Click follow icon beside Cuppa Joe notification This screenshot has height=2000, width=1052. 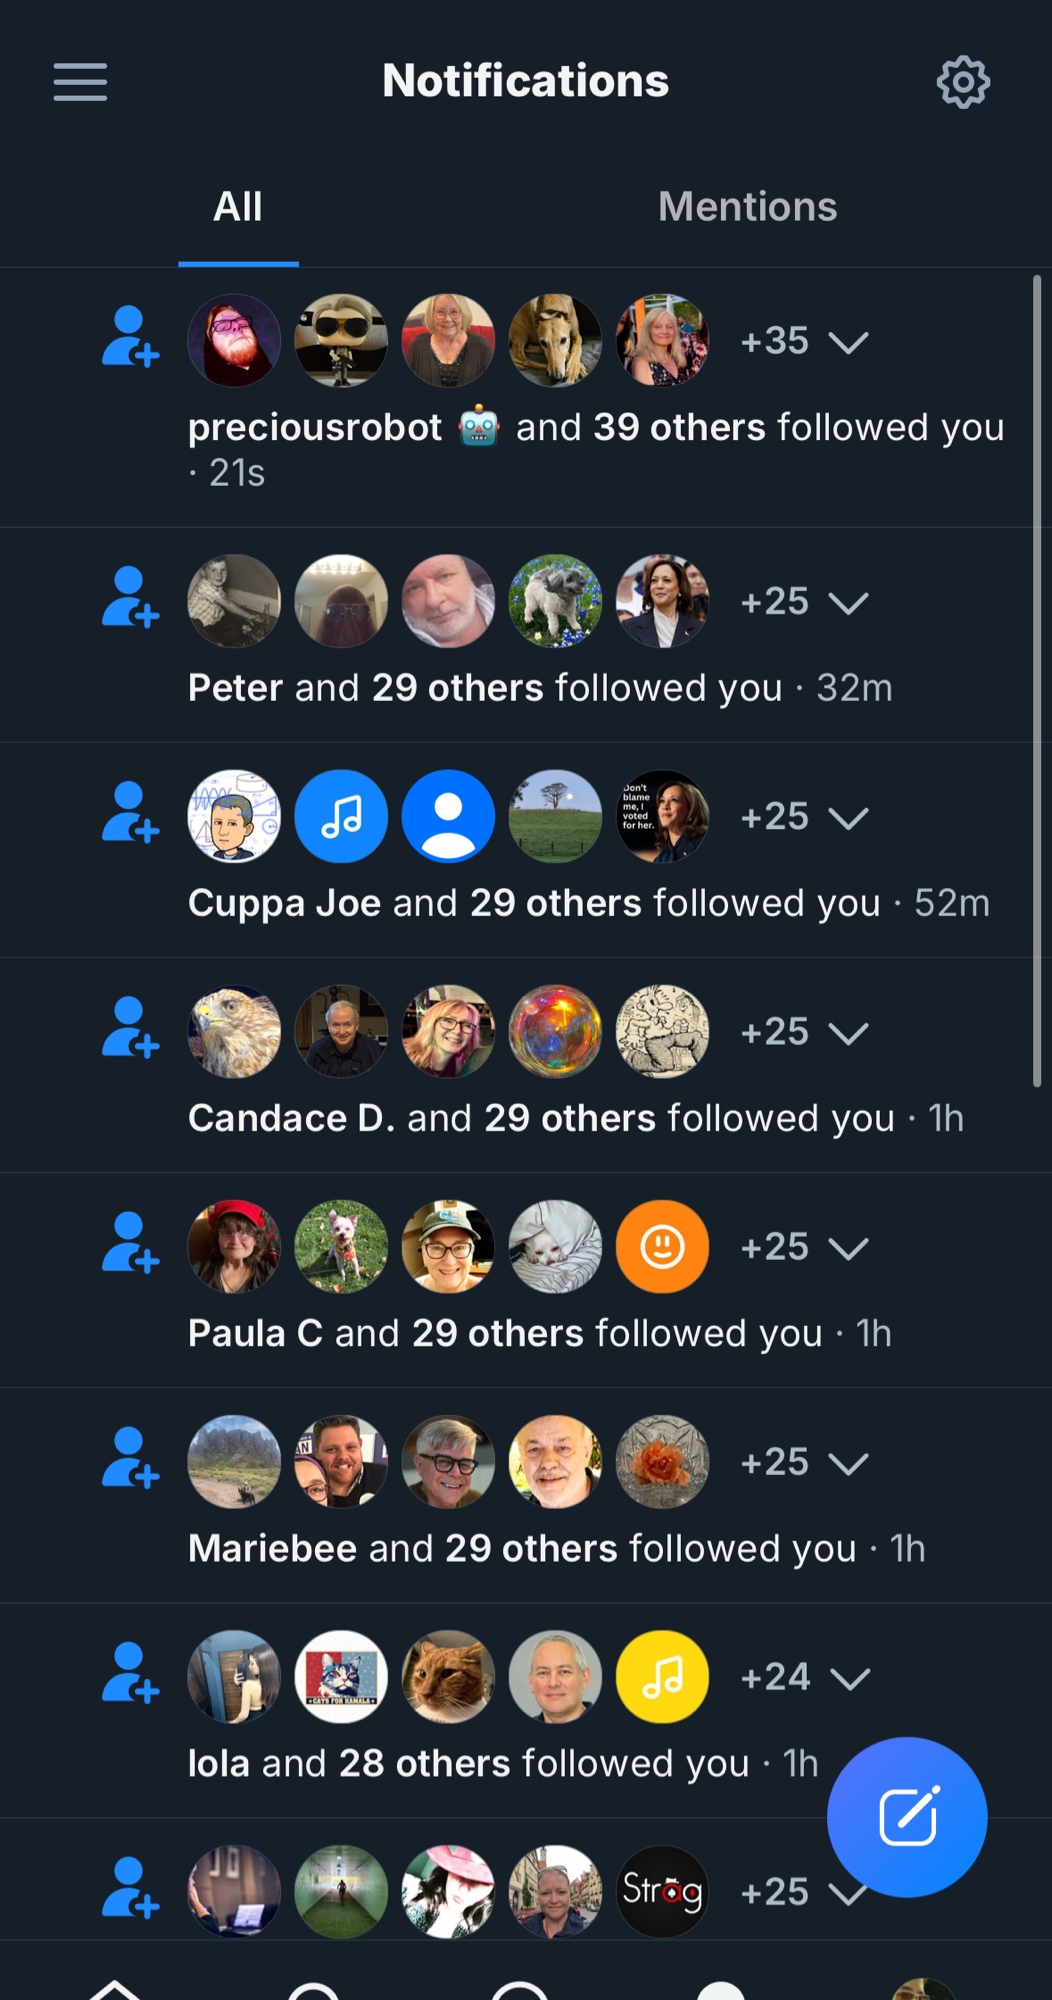click(x=130, y=812)
